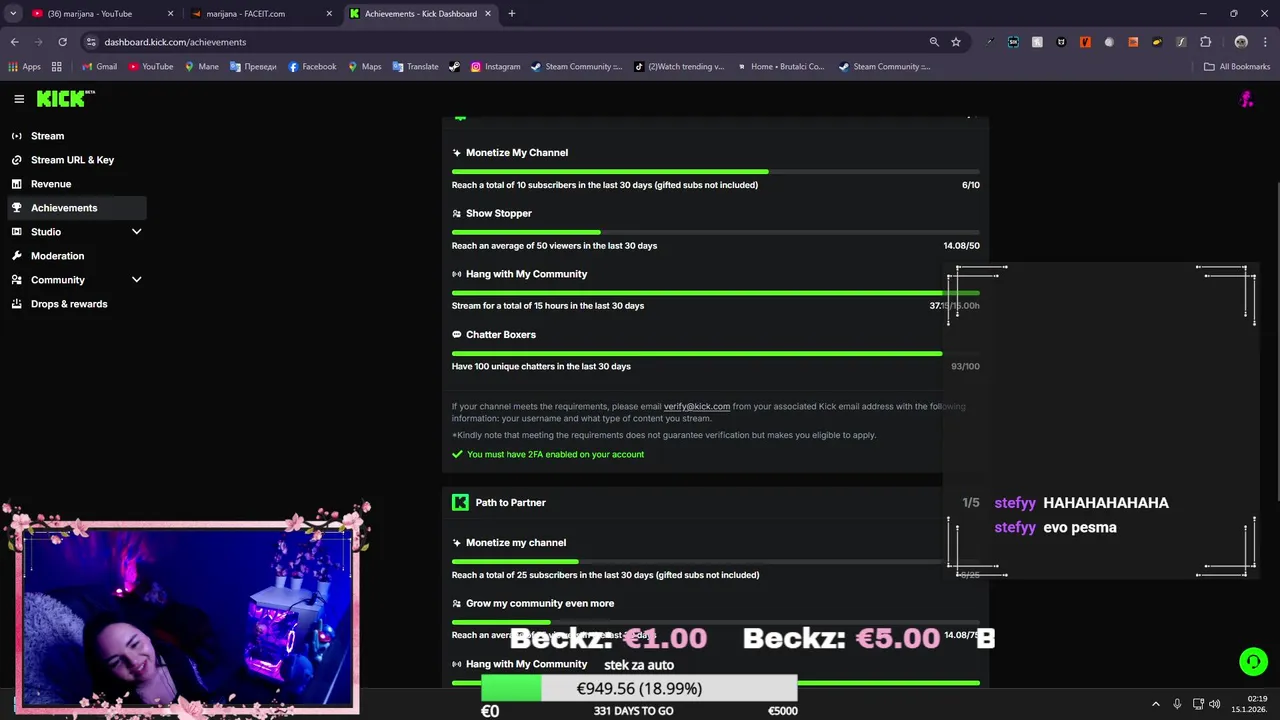Open the orange V extension icon
Screen dimensions: 1280x720
(x=1085, y=42)
